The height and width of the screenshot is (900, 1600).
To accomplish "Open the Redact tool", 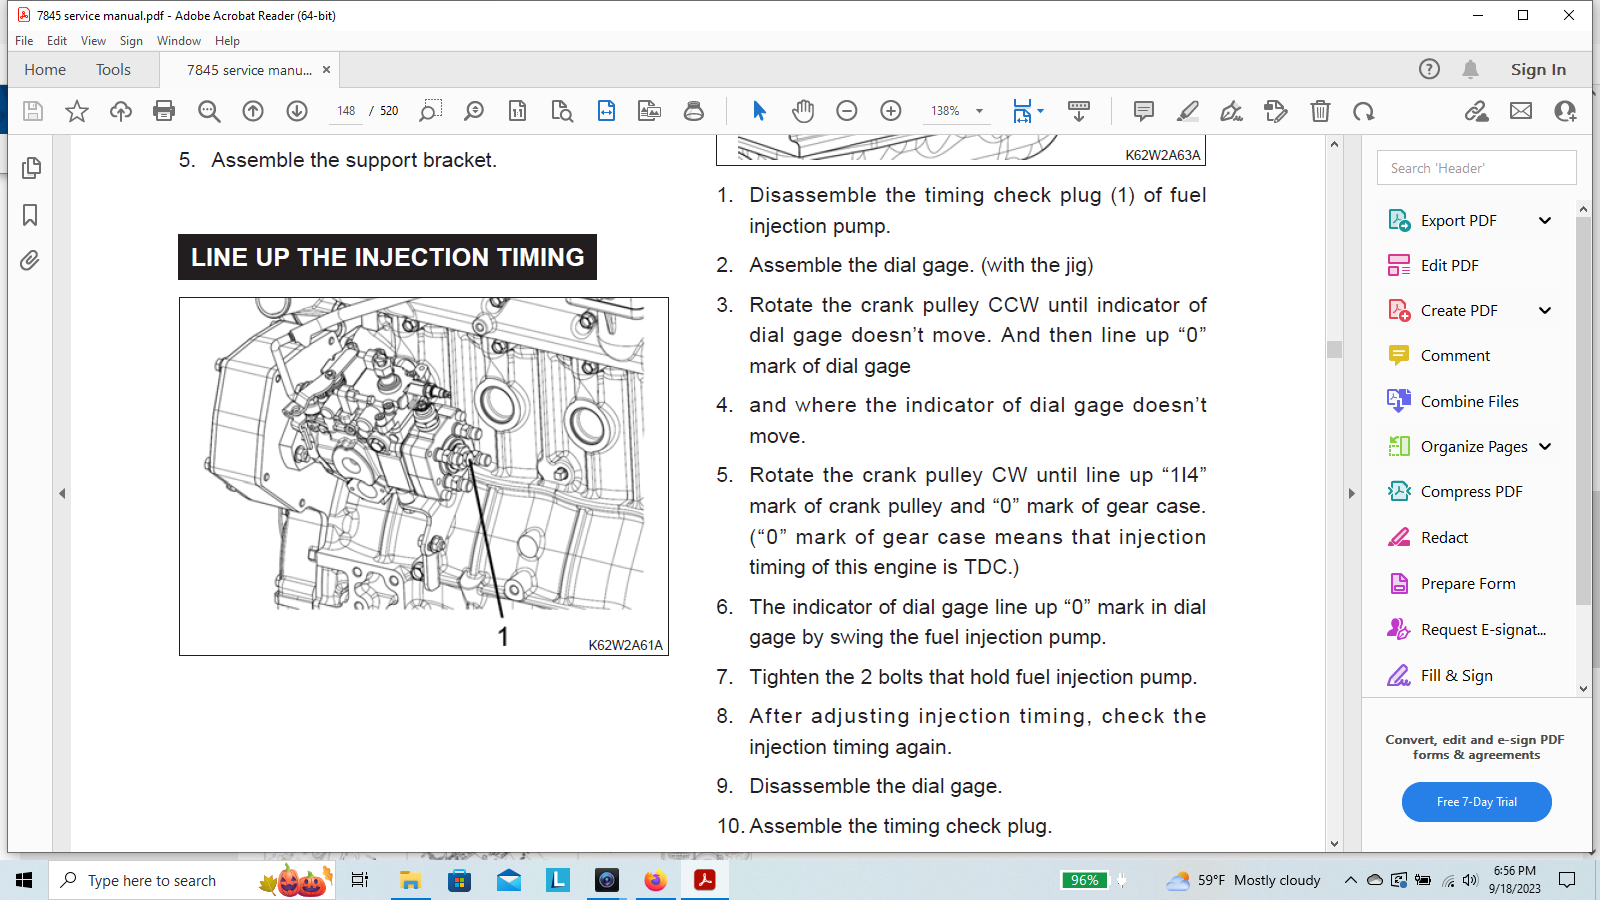I will (x=1428, y=538).
